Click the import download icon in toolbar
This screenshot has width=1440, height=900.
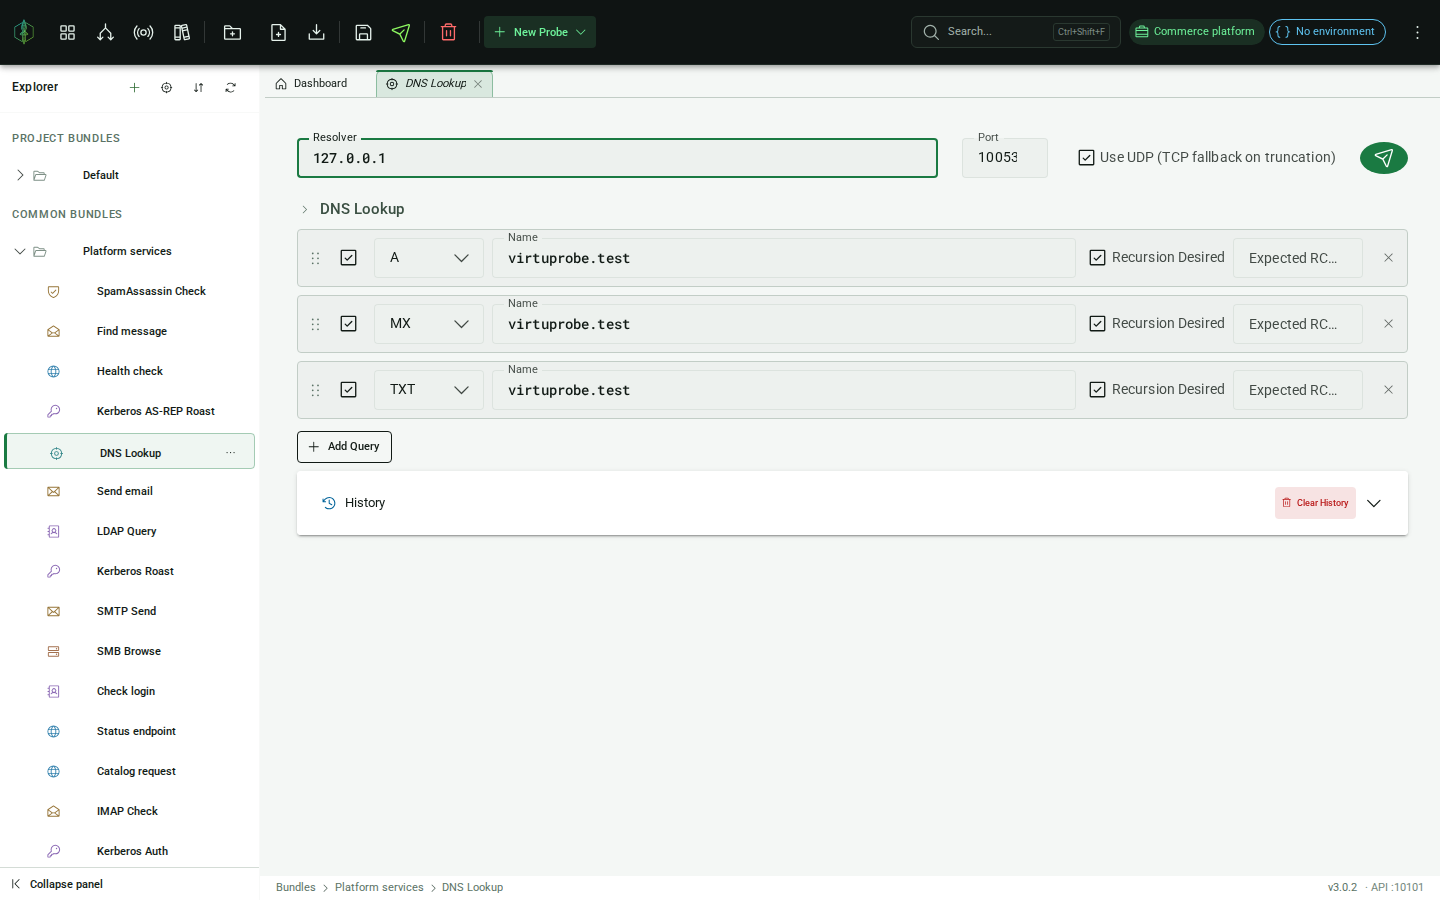pyautogui.click(x=316, y=32)
